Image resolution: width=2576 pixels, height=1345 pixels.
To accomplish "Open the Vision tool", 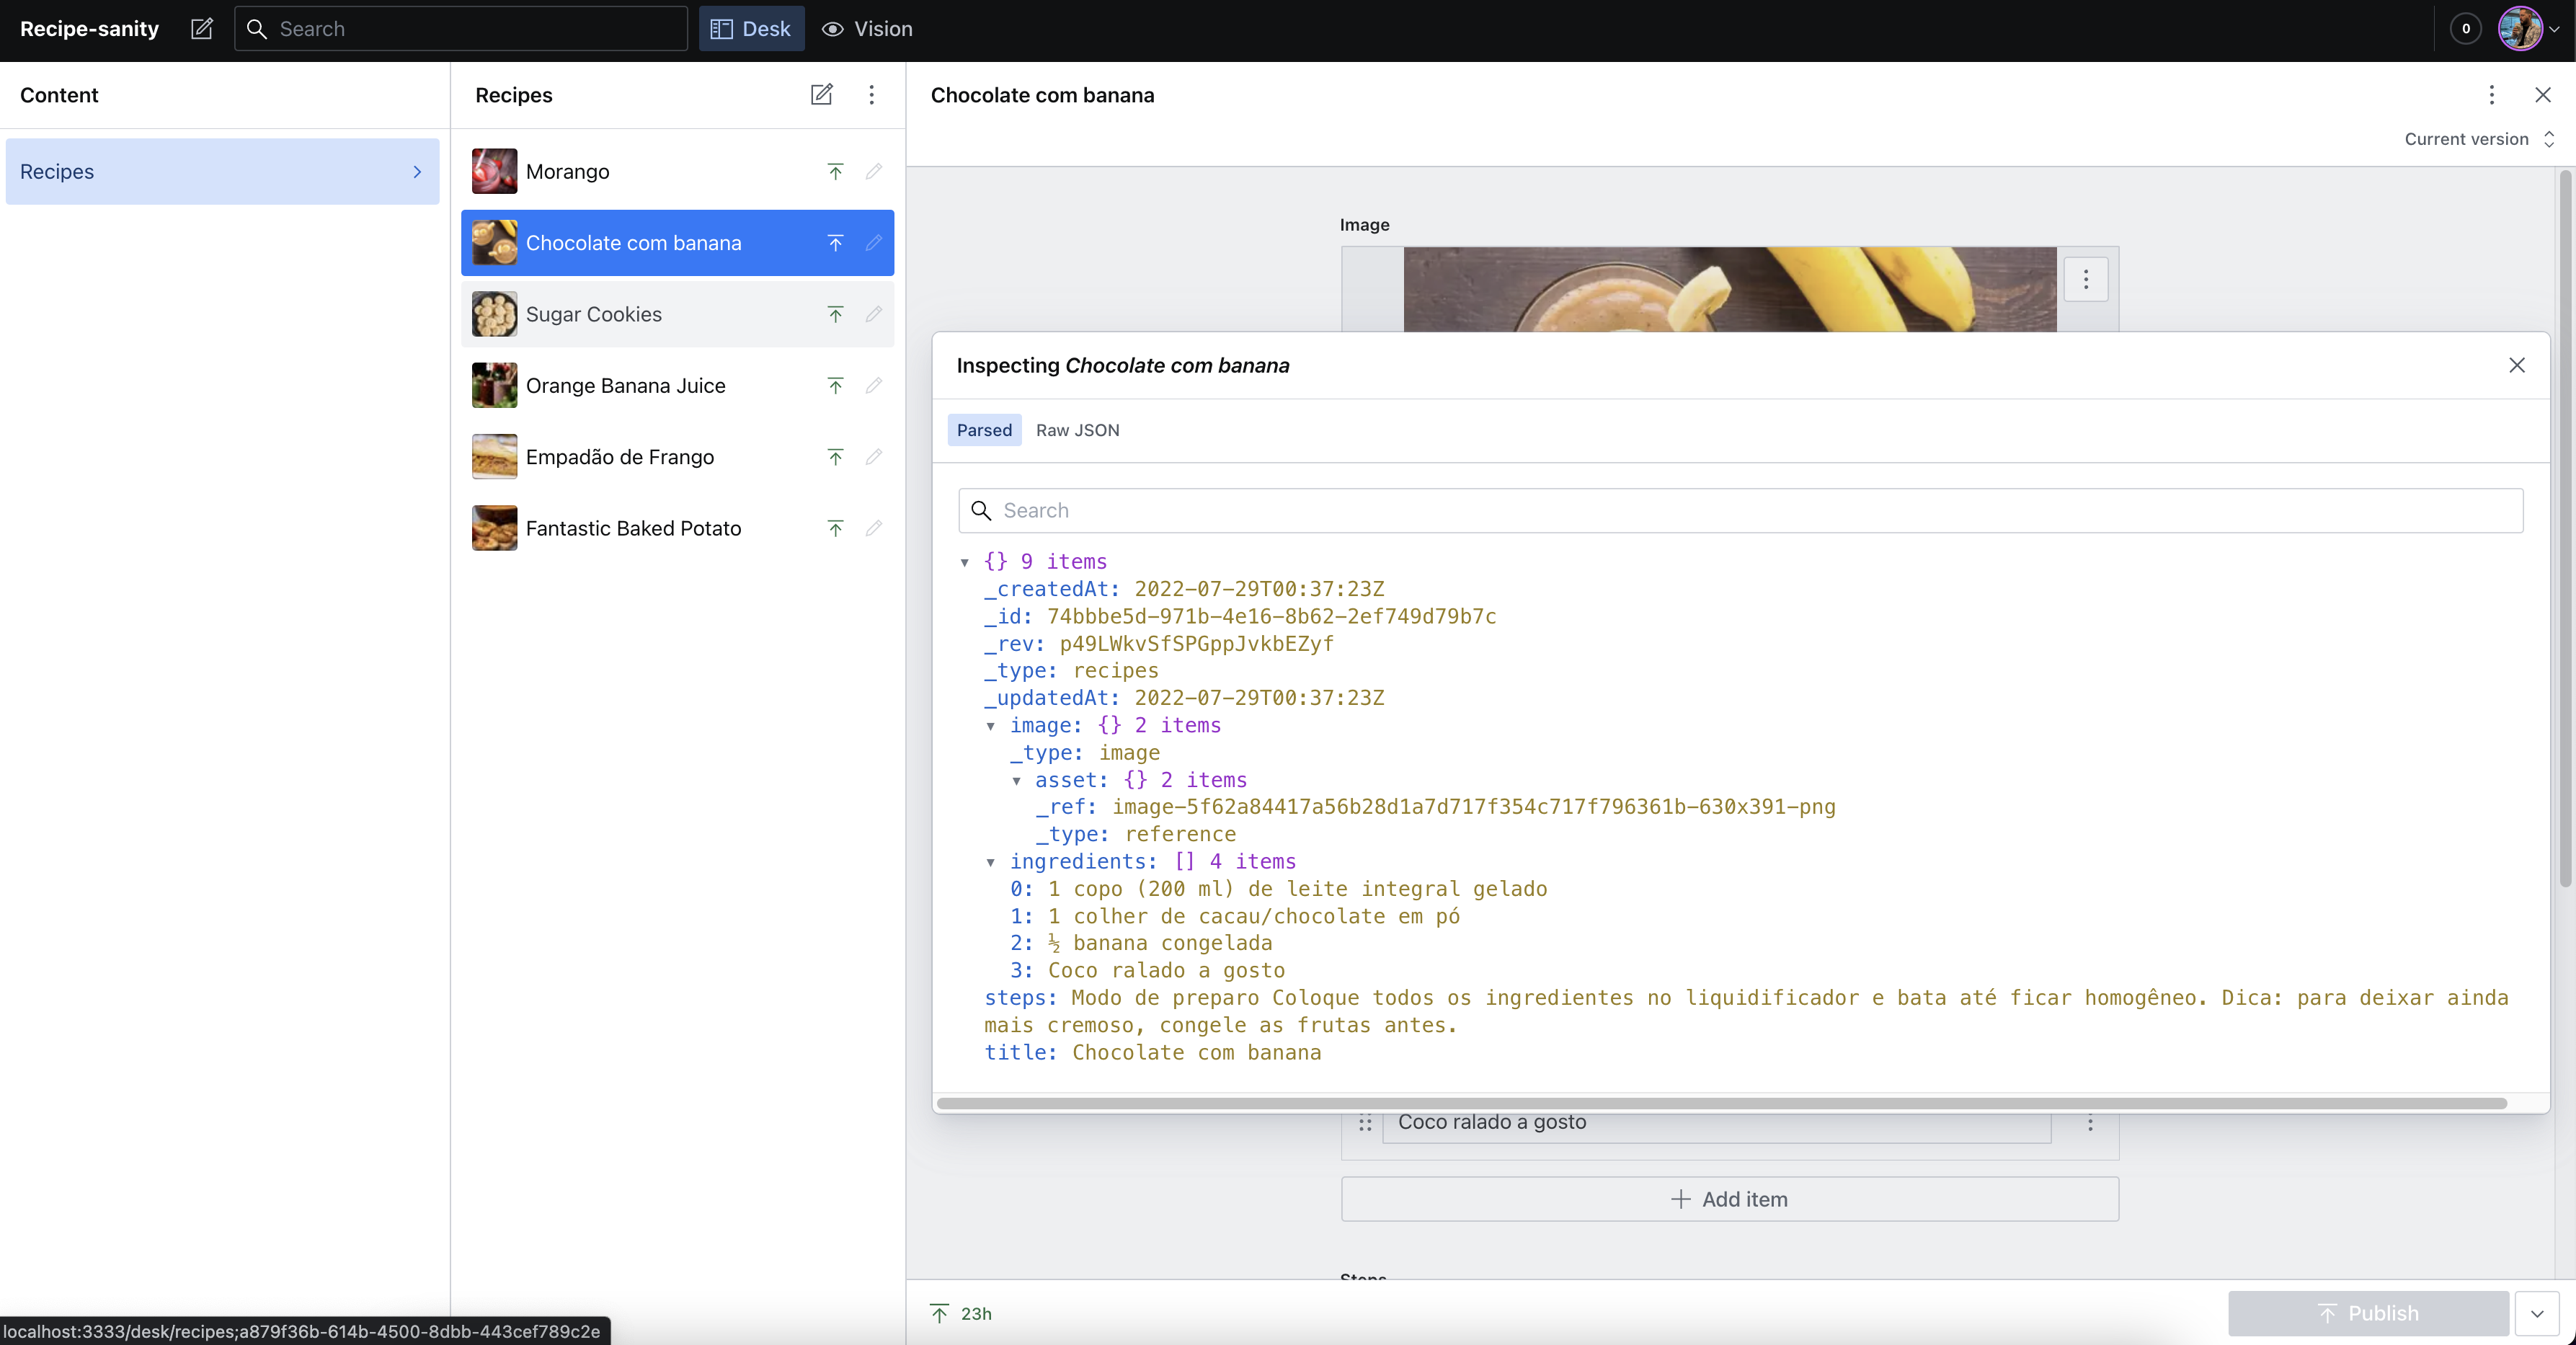I will (866, 29).
